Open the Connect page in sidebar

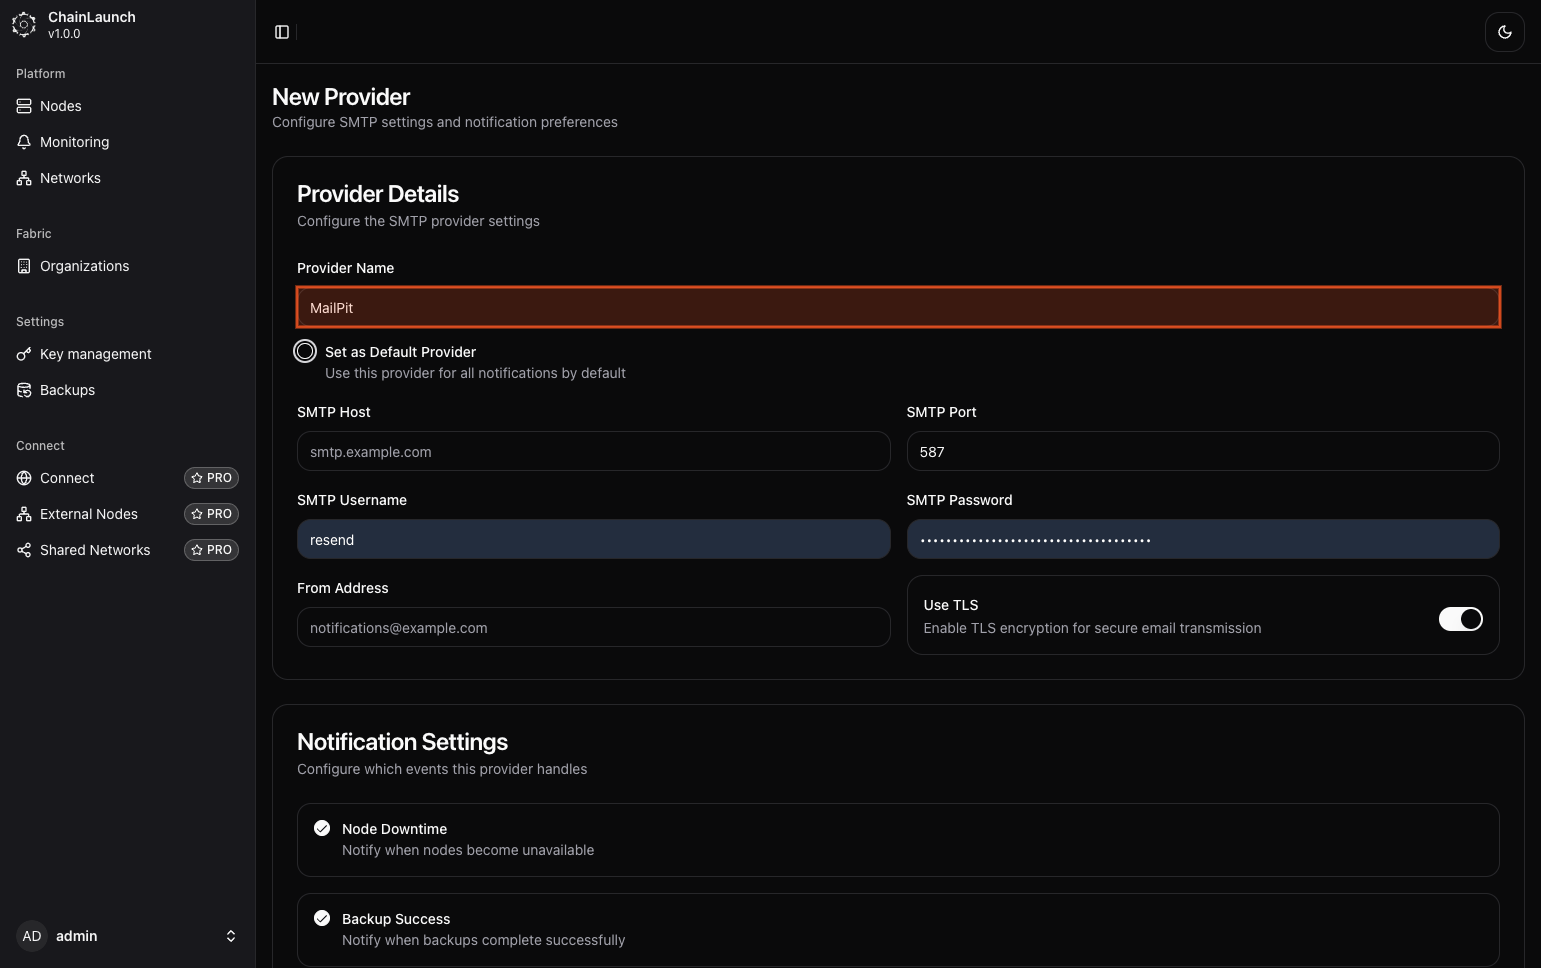pyautogui.click(x=67, y=478)
